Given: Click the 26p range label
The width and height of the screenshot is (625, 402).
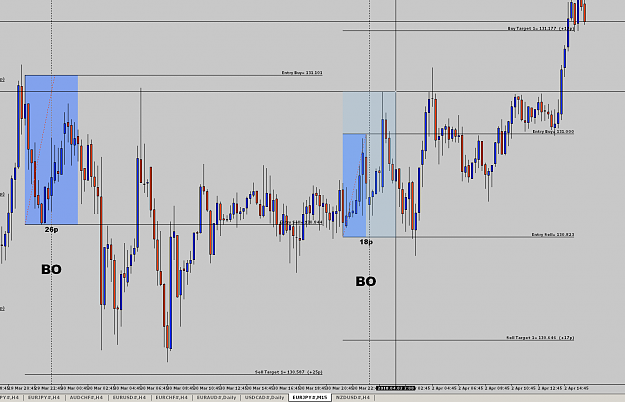Looking at the screenshot, I should (51, 230).
